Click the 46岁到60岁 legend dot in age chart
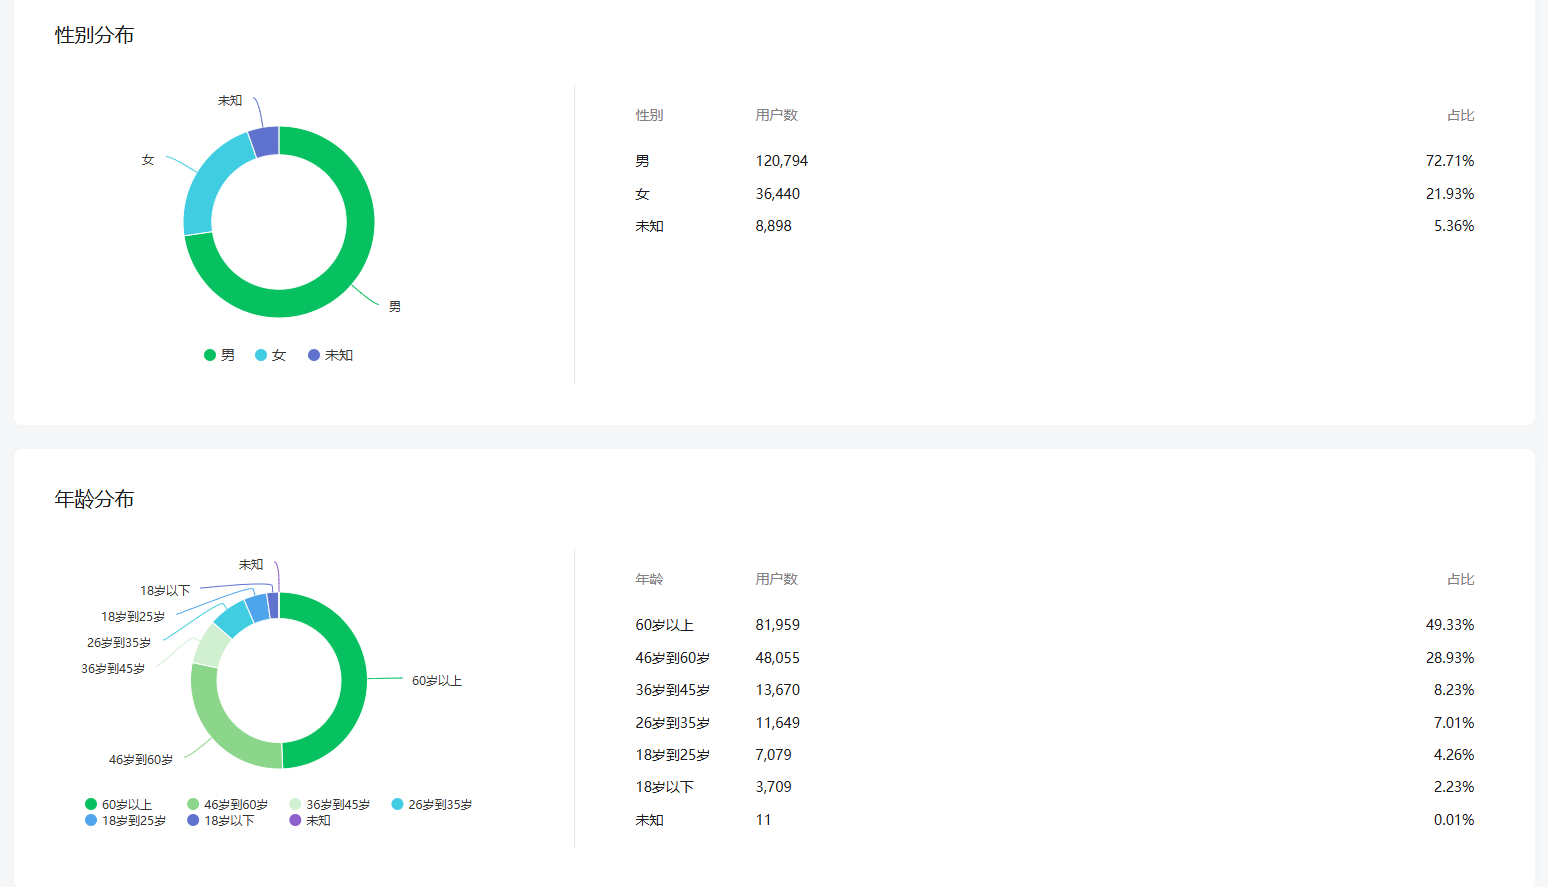 coord(193,804)
